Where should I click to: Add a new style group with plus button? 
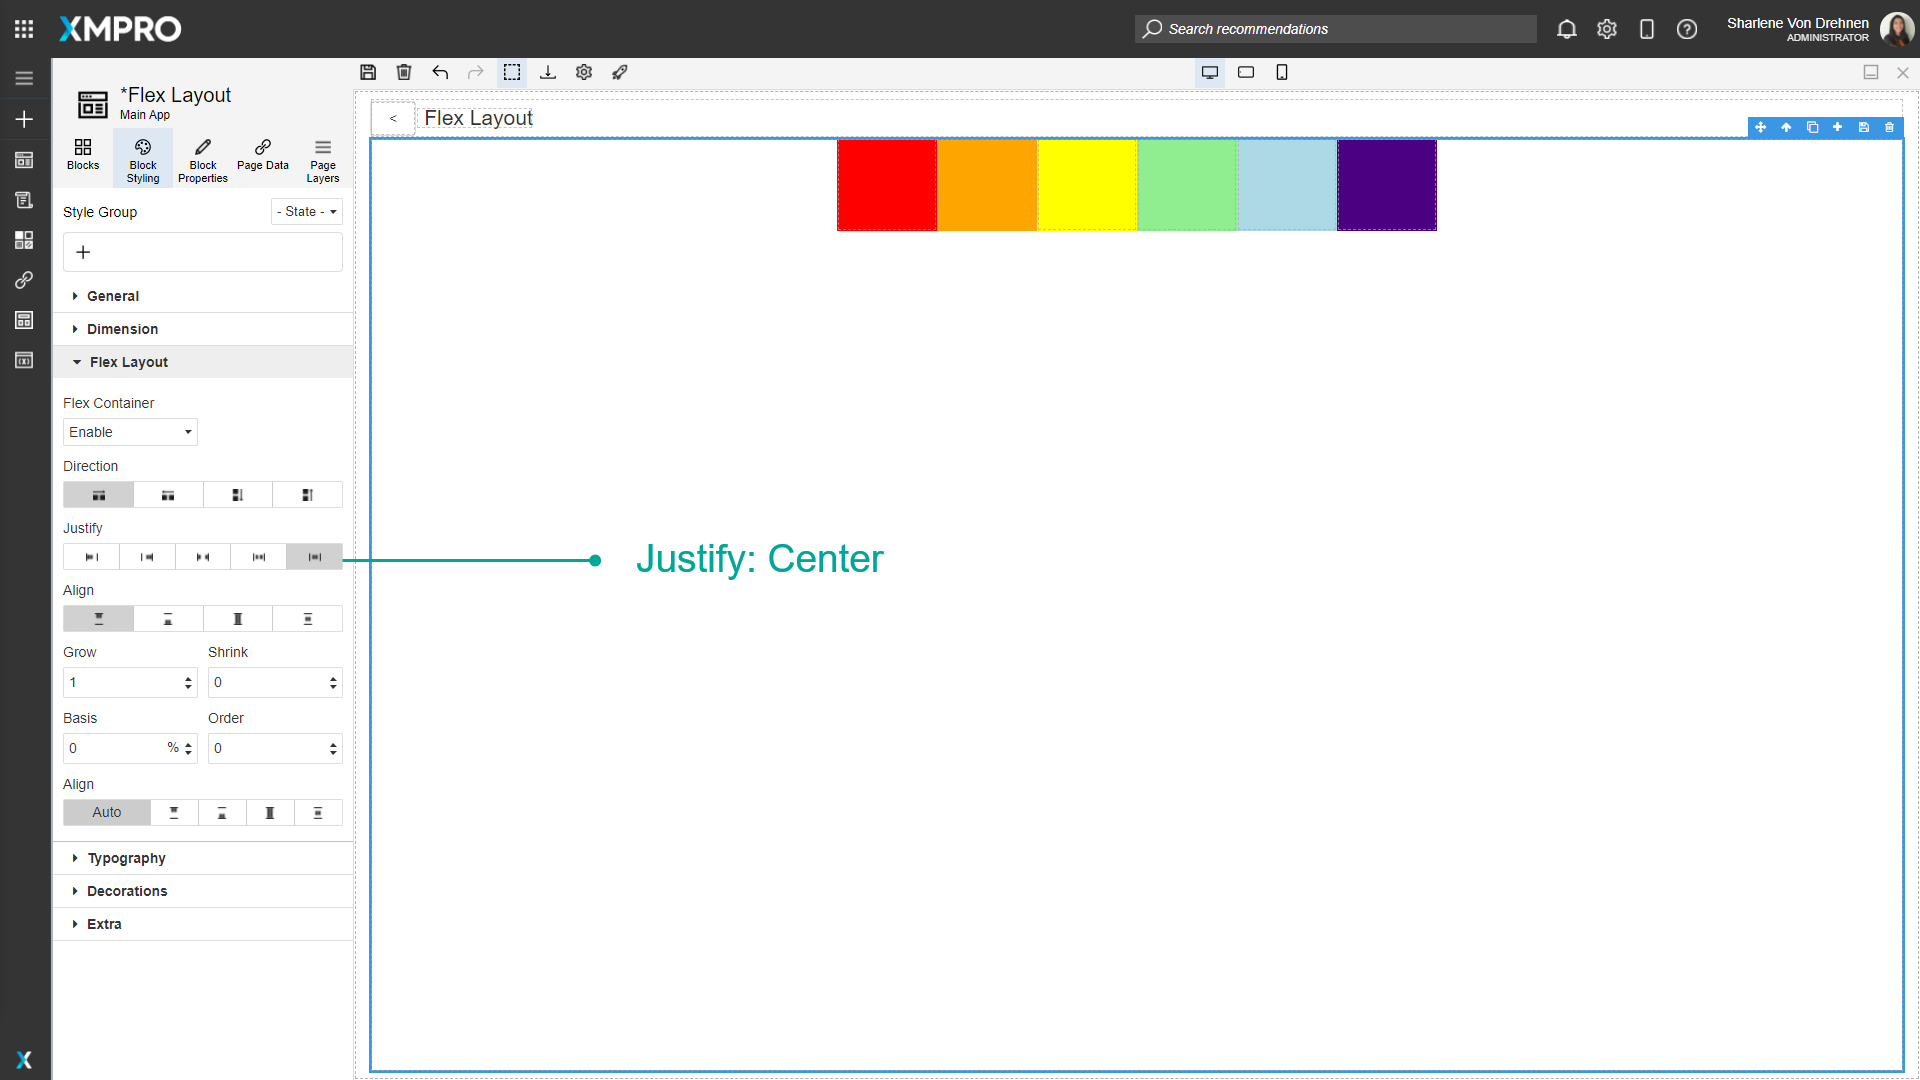83,252
